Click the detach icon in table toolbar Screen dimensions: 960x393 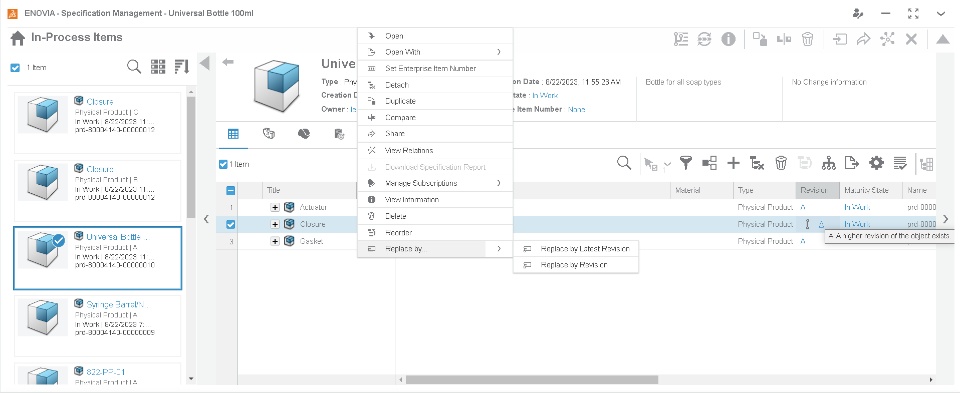click(x=757, y=163)
